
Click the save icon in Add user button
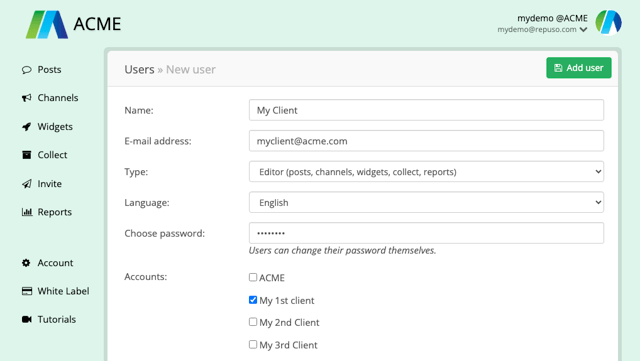pos(558,68)
